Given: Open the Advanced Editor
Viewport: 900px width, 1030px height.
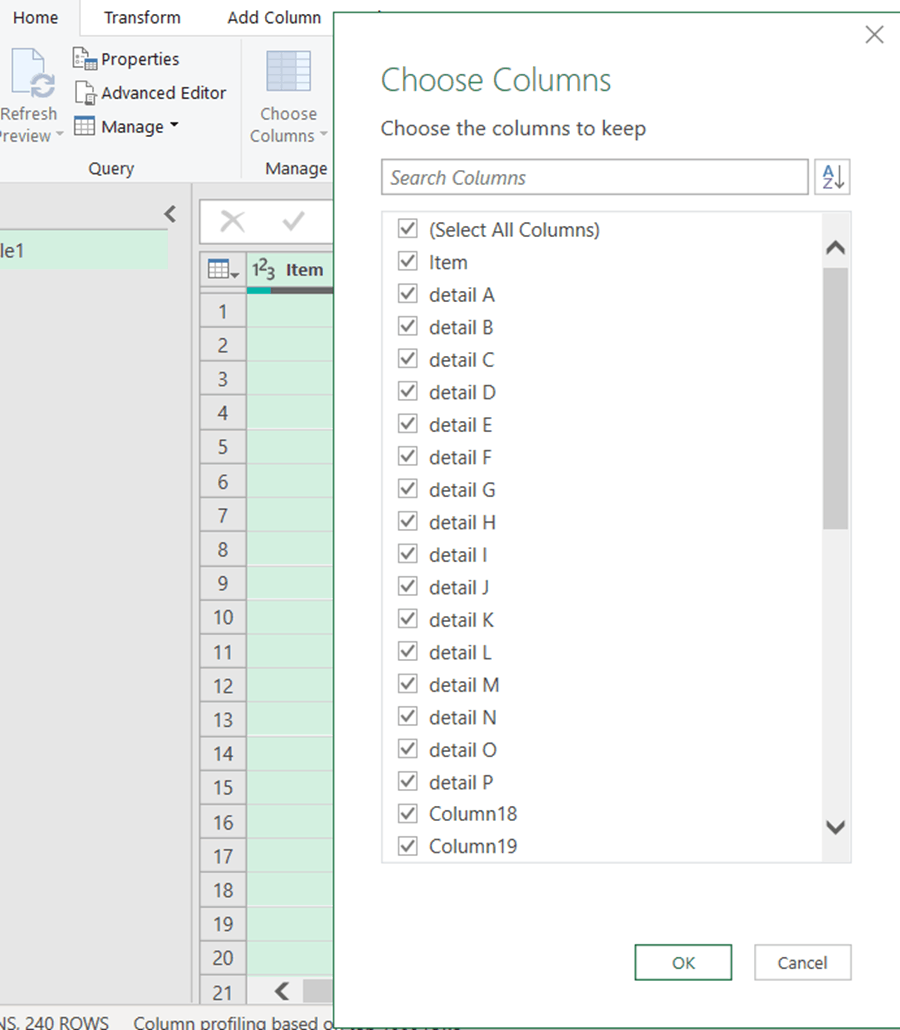Looking at the screenshot, I should [x=152, y=92].
